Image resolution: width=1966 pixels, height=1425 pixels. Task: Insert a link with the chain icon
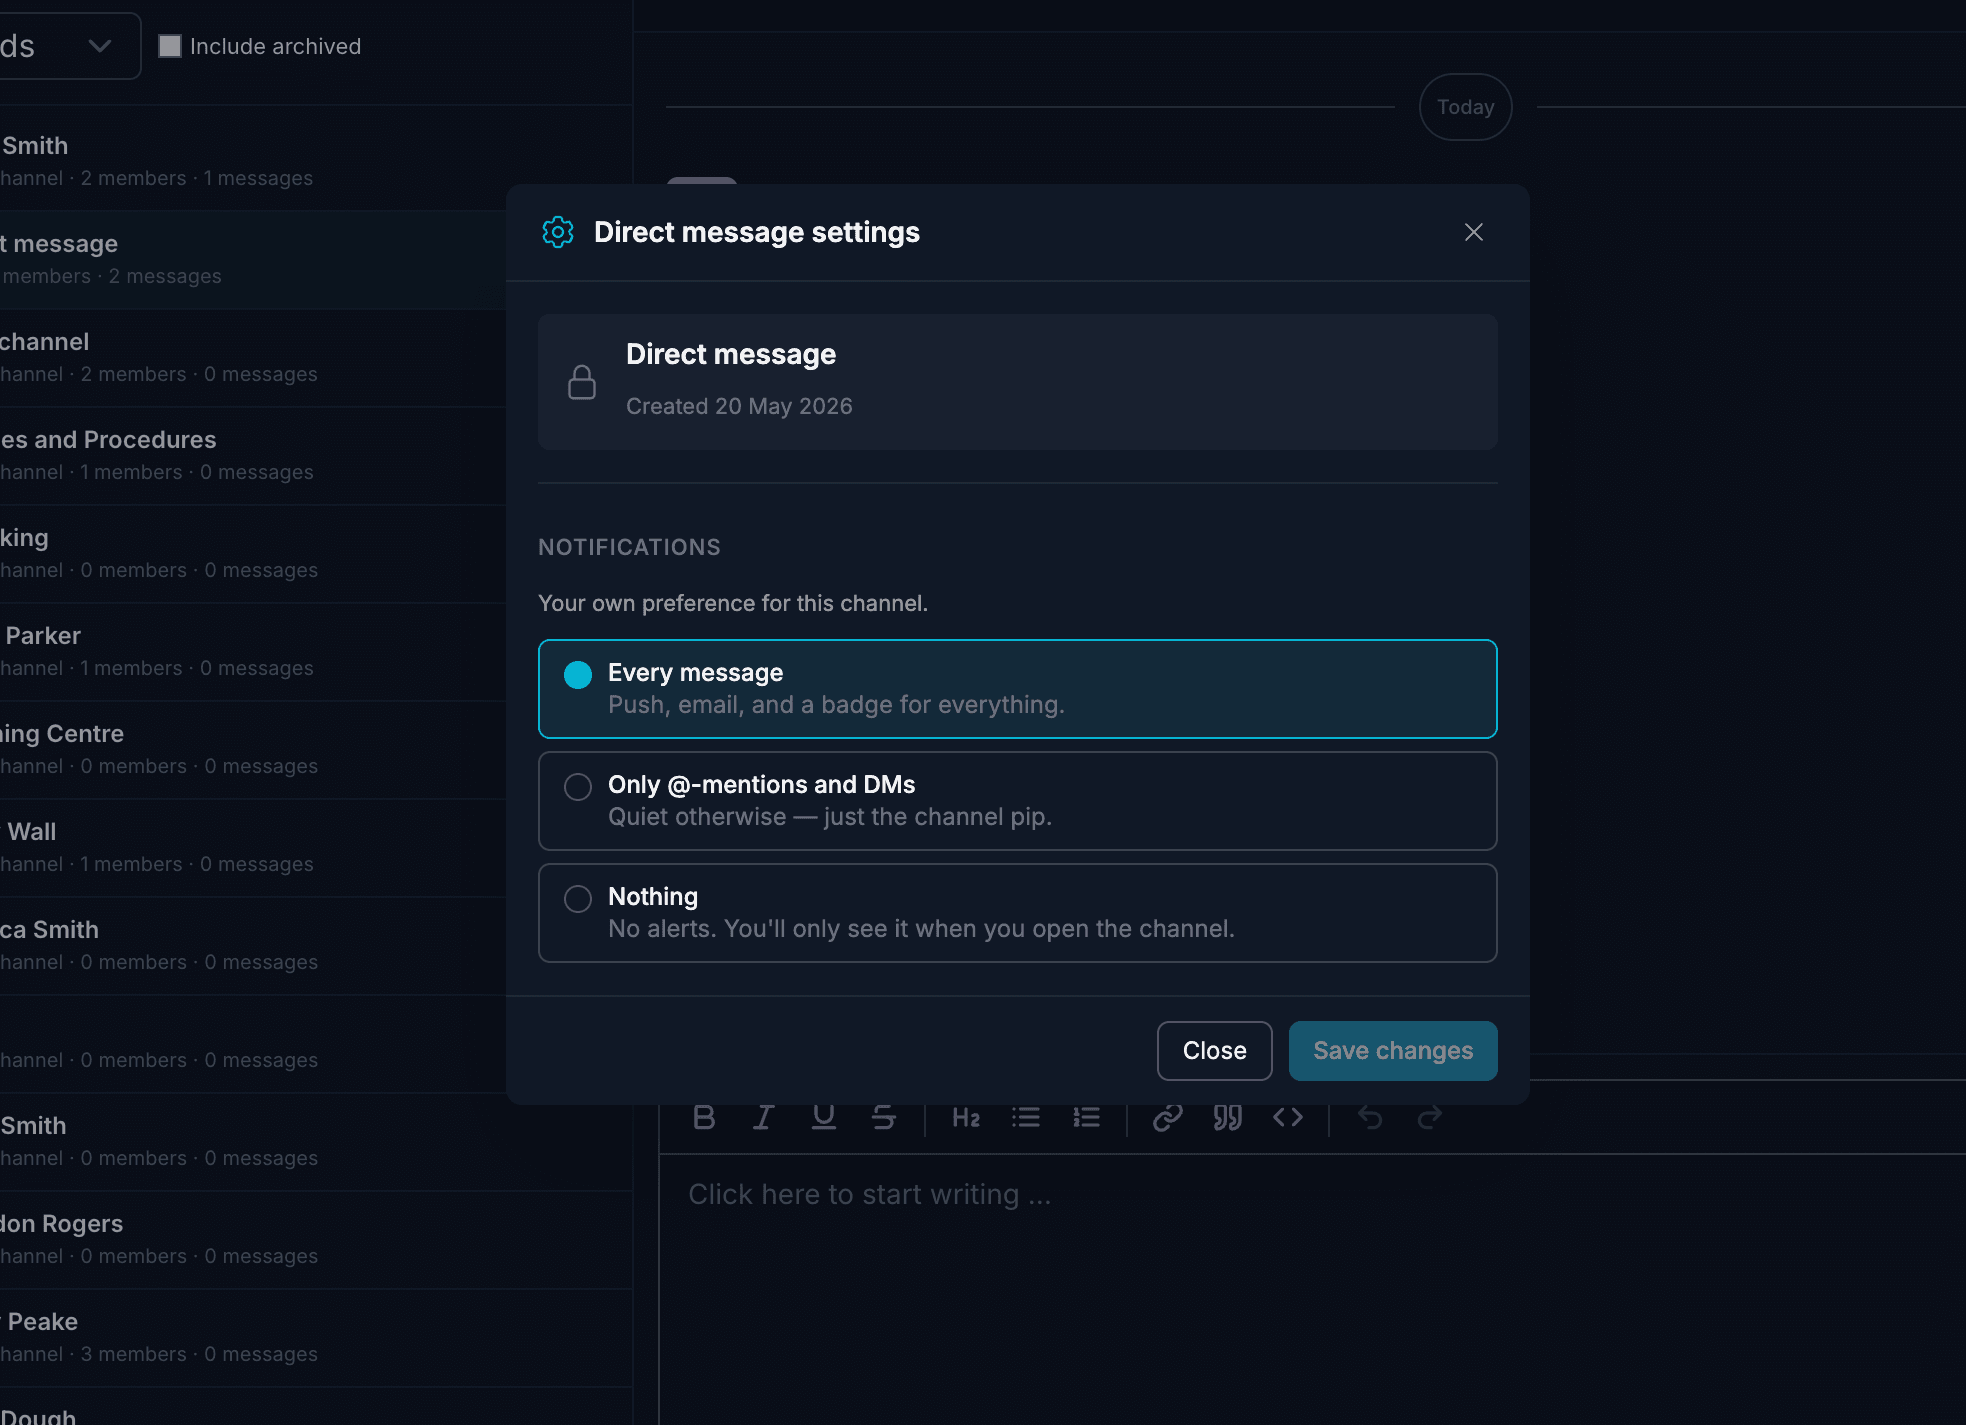1168,1117
